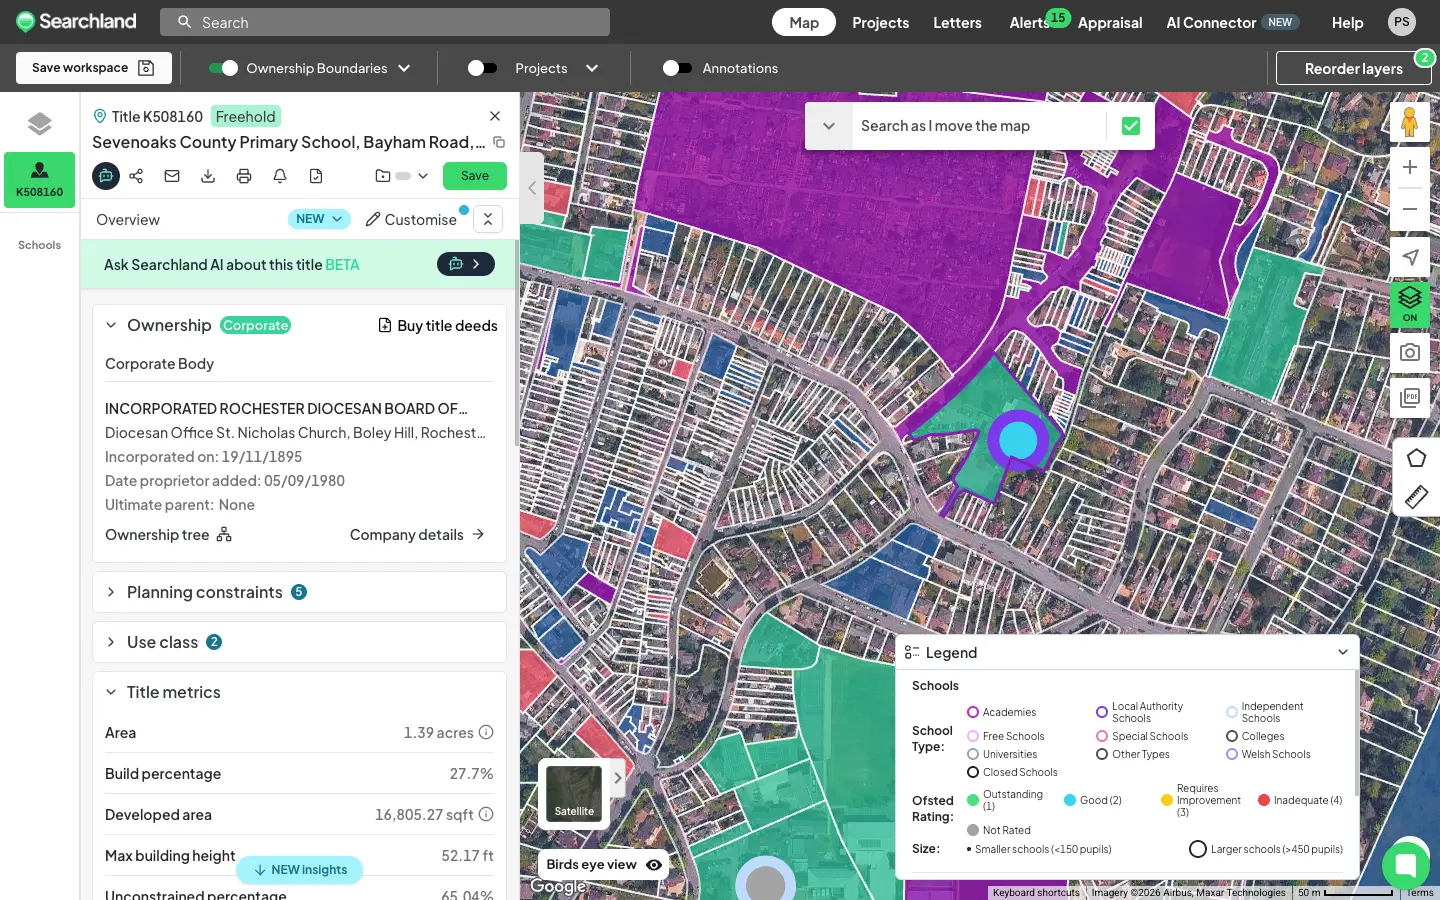Toggle the Annotations switch

click(677, 68)
